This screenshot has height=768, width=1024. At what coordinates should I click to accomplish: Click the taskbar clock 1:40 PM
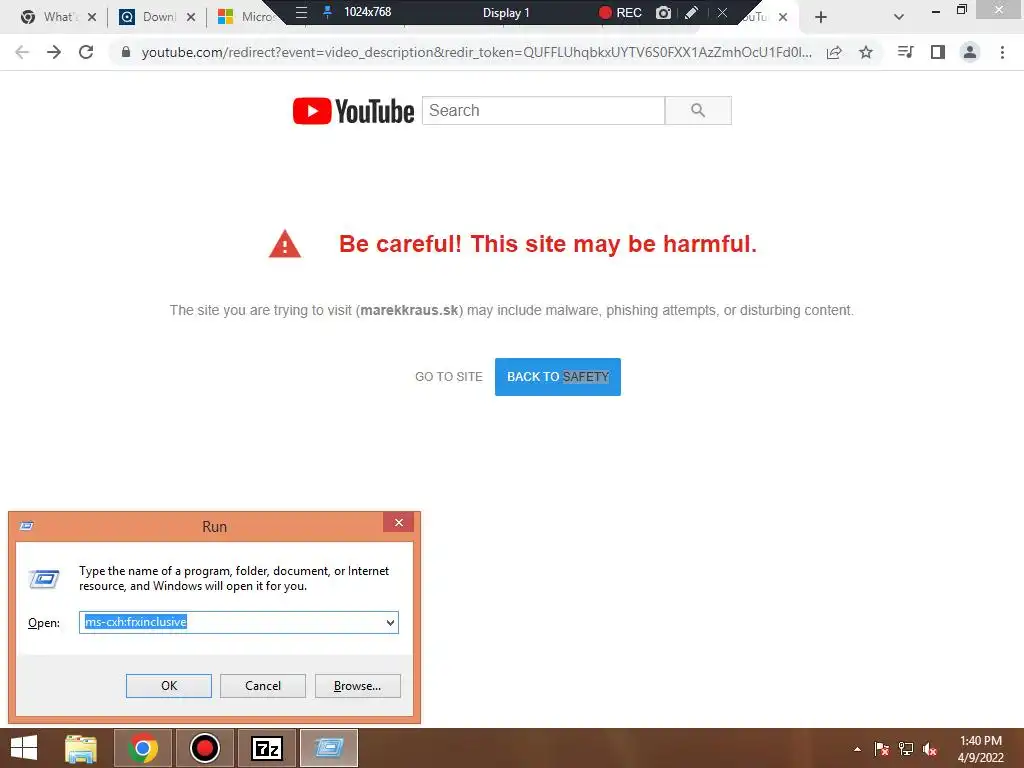click(980, 741)
